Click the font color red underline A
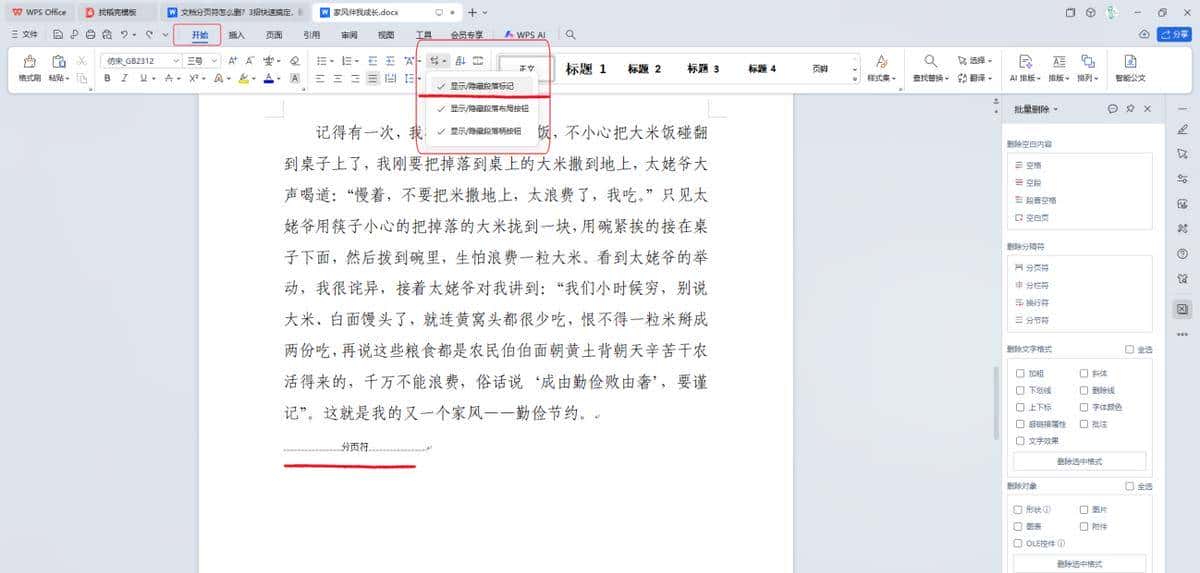Image resolution: width=1200 pixels, height=573 pixels. click(x=269, y=78)
